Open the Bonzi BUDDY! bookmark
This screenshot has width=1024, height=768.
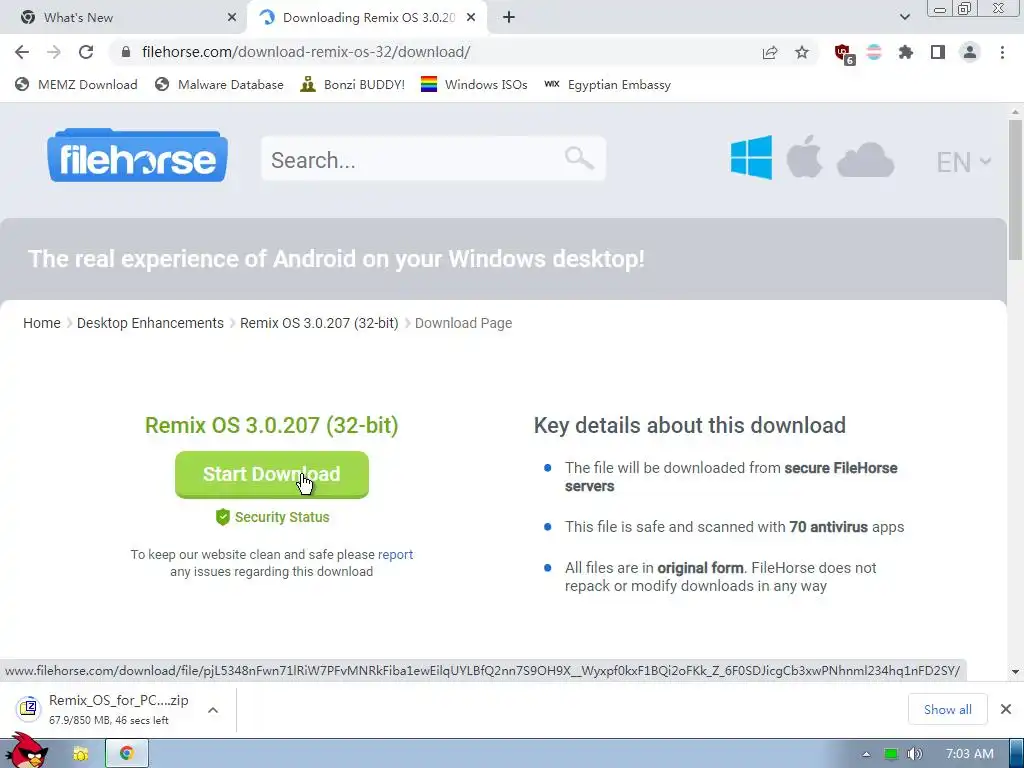point(352,85)
